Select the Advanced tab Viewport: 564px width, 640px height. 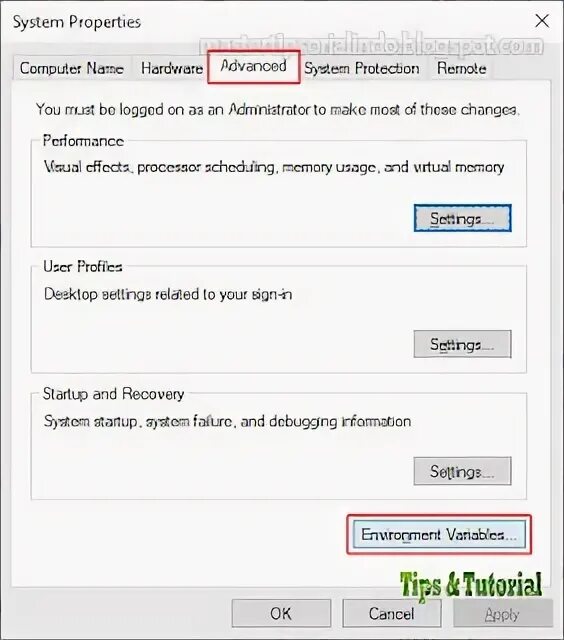pyautogui.click(x=253, y=67)
